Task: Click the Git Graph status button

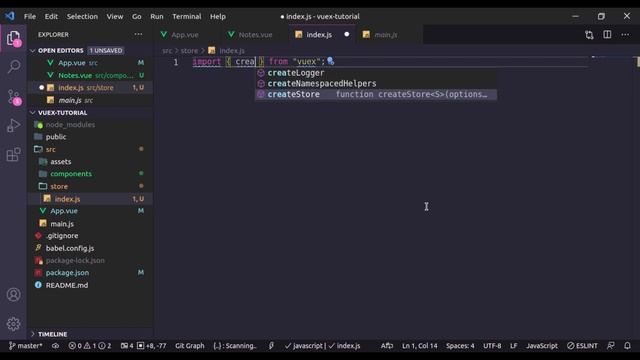Action: point(190,346)
